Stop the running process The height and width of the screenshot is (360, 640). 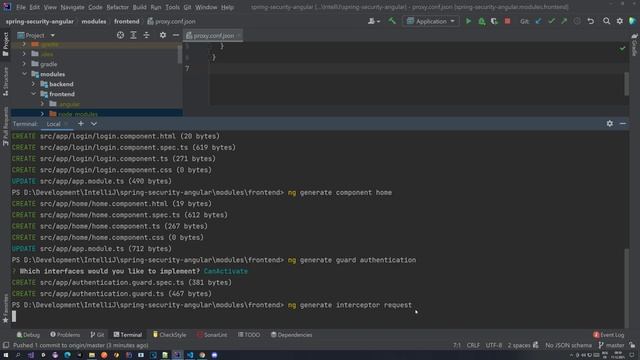tap(507, 21)
